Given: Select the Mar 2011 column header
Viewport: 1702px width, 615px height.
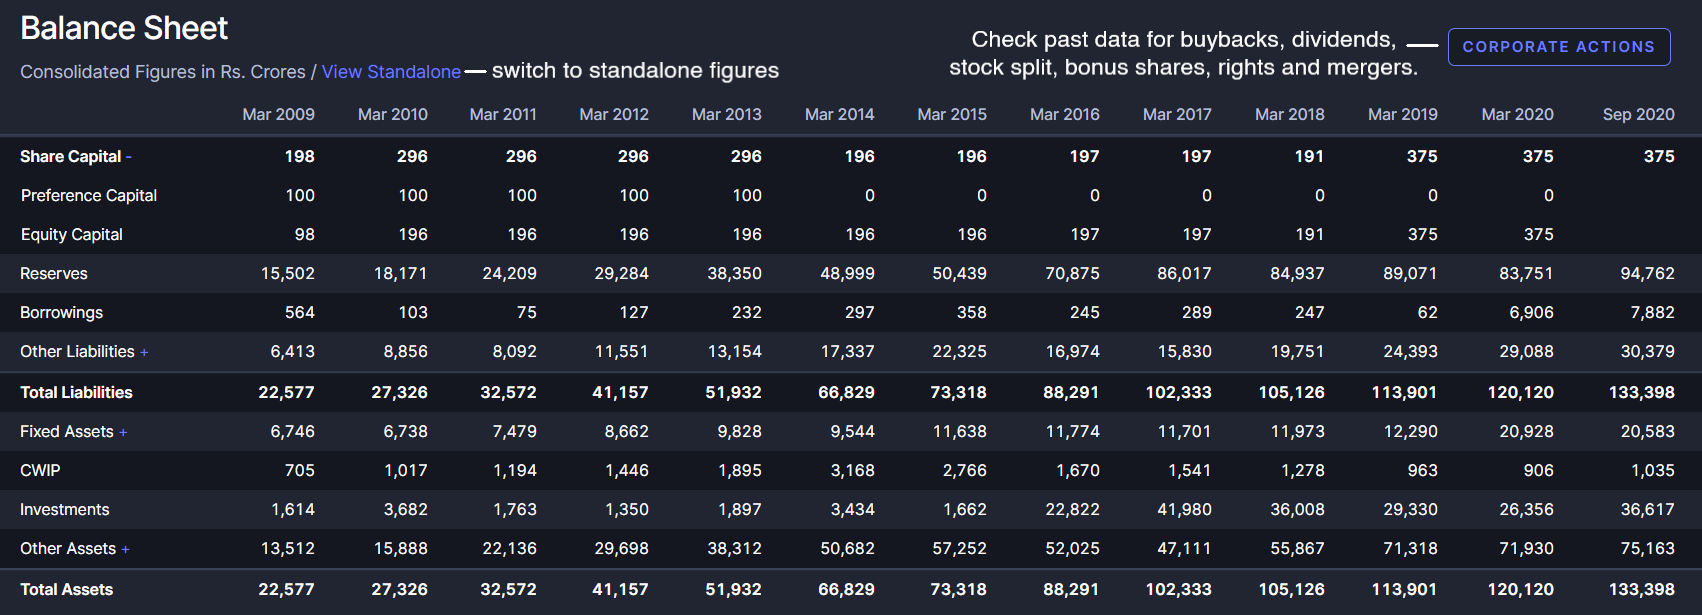Looking at the screenshot, I should coord(503,114).
